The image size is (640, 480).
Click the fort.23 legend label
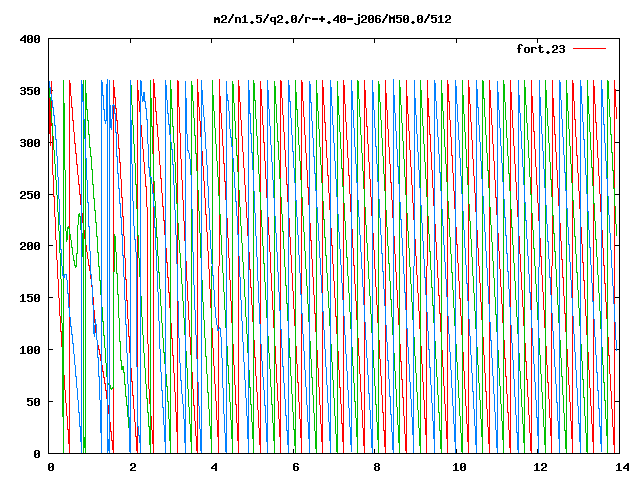(x=541, y=49)
